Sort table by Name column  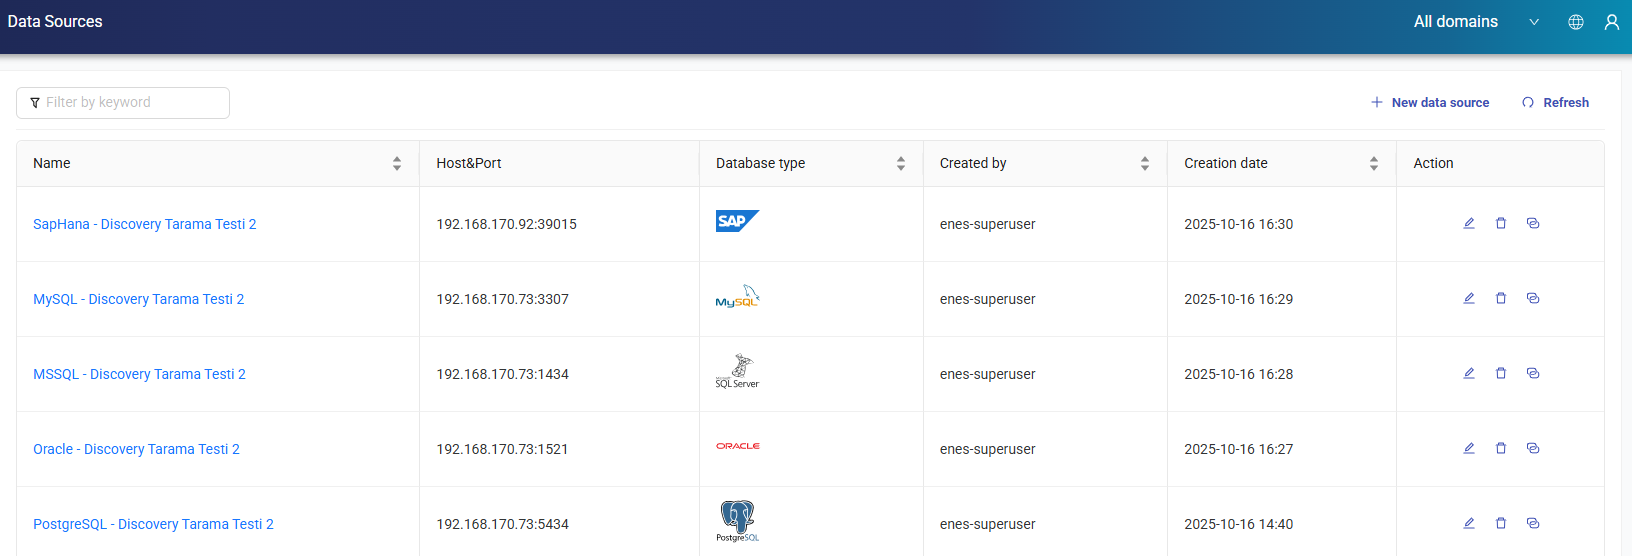(x=397, y=163)
